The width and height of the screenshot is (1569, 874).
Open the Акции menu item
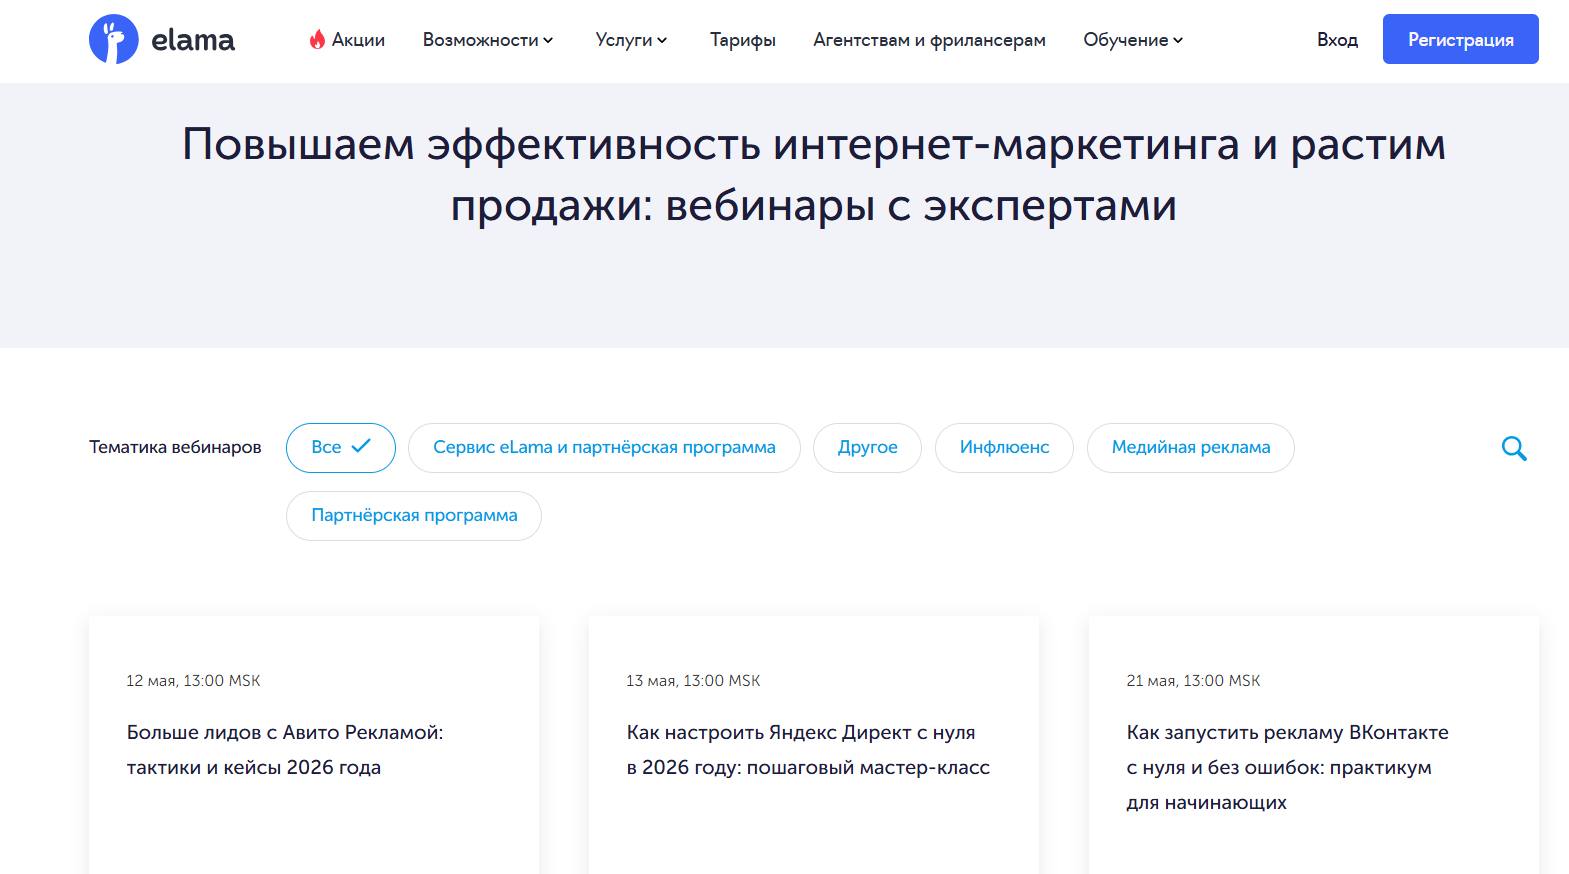coord(347,40)
